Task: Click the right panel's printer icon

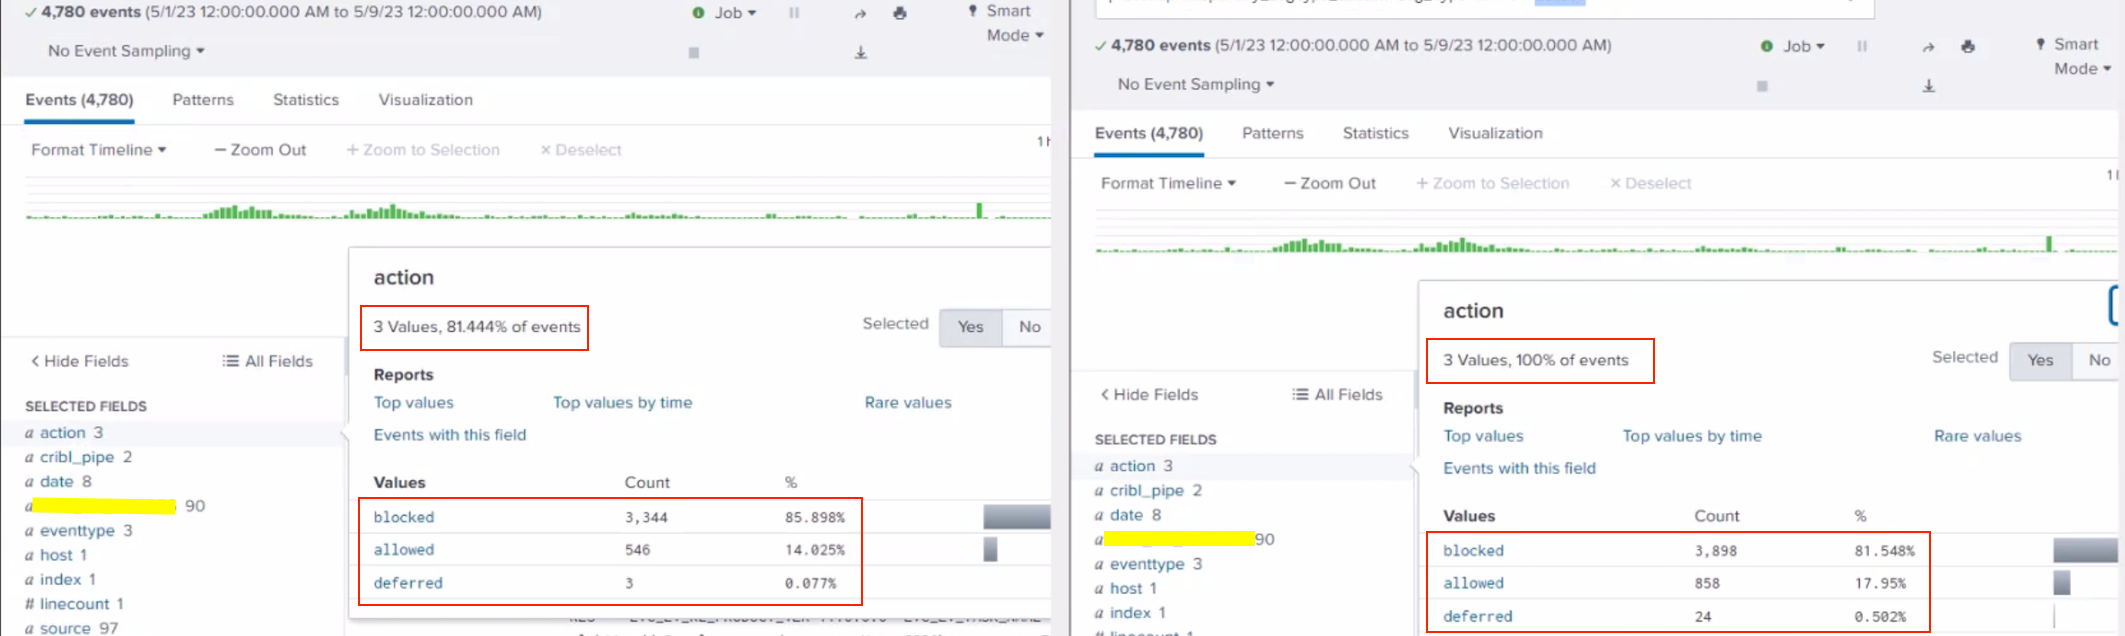Action: (1968, 47)
